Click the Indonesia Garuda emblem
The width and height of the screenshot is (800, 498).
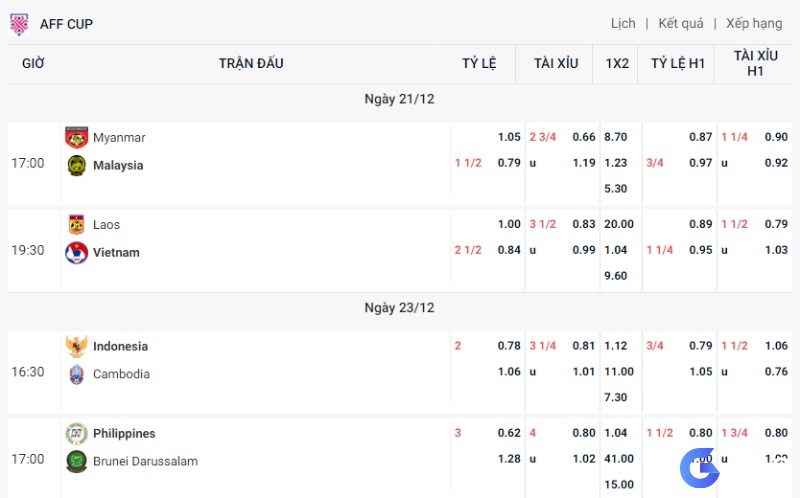pyautogui.click(x=77, y=346)
